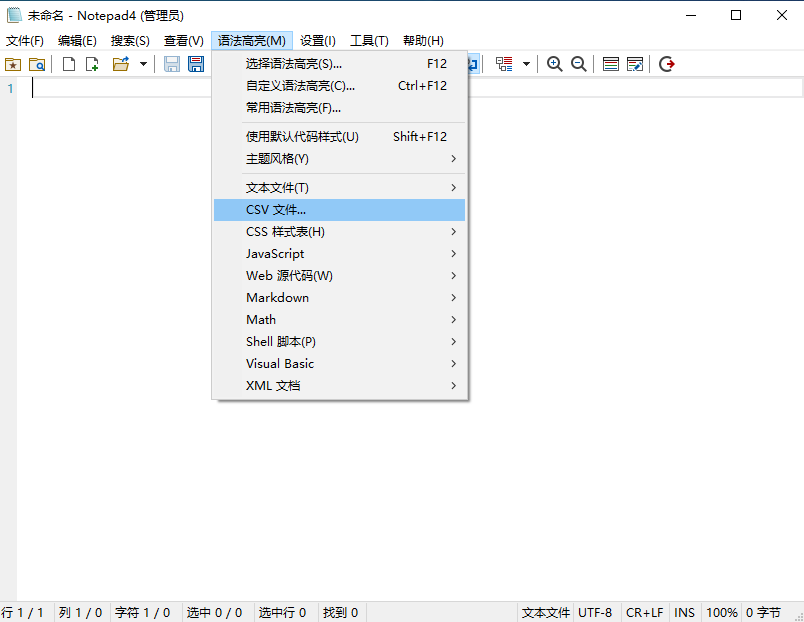Toggle INS insert mode in status bar
This screenshot has width=804, height=622.
[x=685, y=613]
